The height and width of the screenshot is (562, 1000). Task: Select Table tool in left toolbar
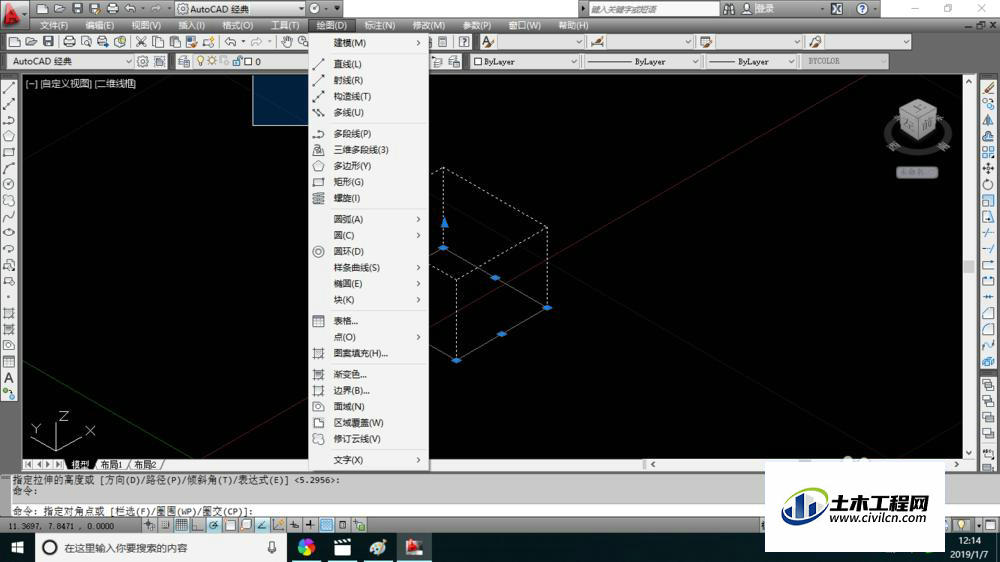(9, 362)
